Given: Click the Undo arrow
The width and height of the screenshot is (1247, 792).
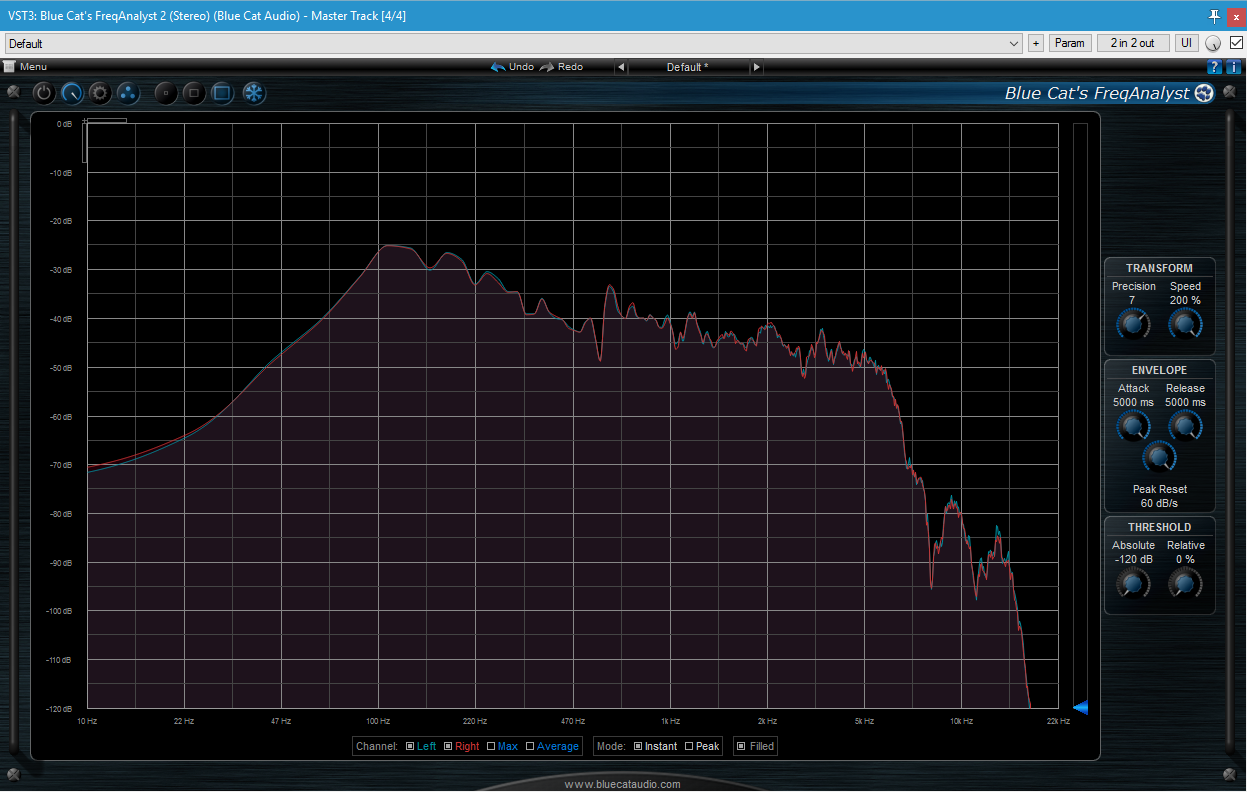Looking at the screenshot, I should pyautogui.click(x=498, y=67).
